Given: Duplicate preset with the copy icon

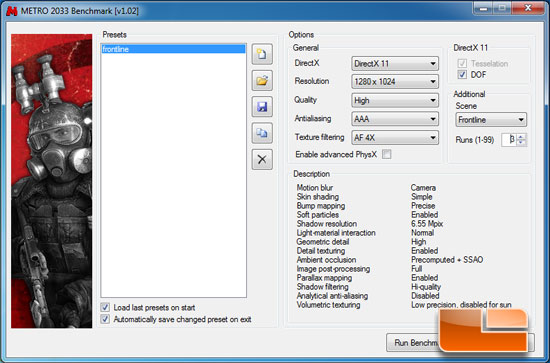Looking at the screenshot, I should click(x=262, y=133).
